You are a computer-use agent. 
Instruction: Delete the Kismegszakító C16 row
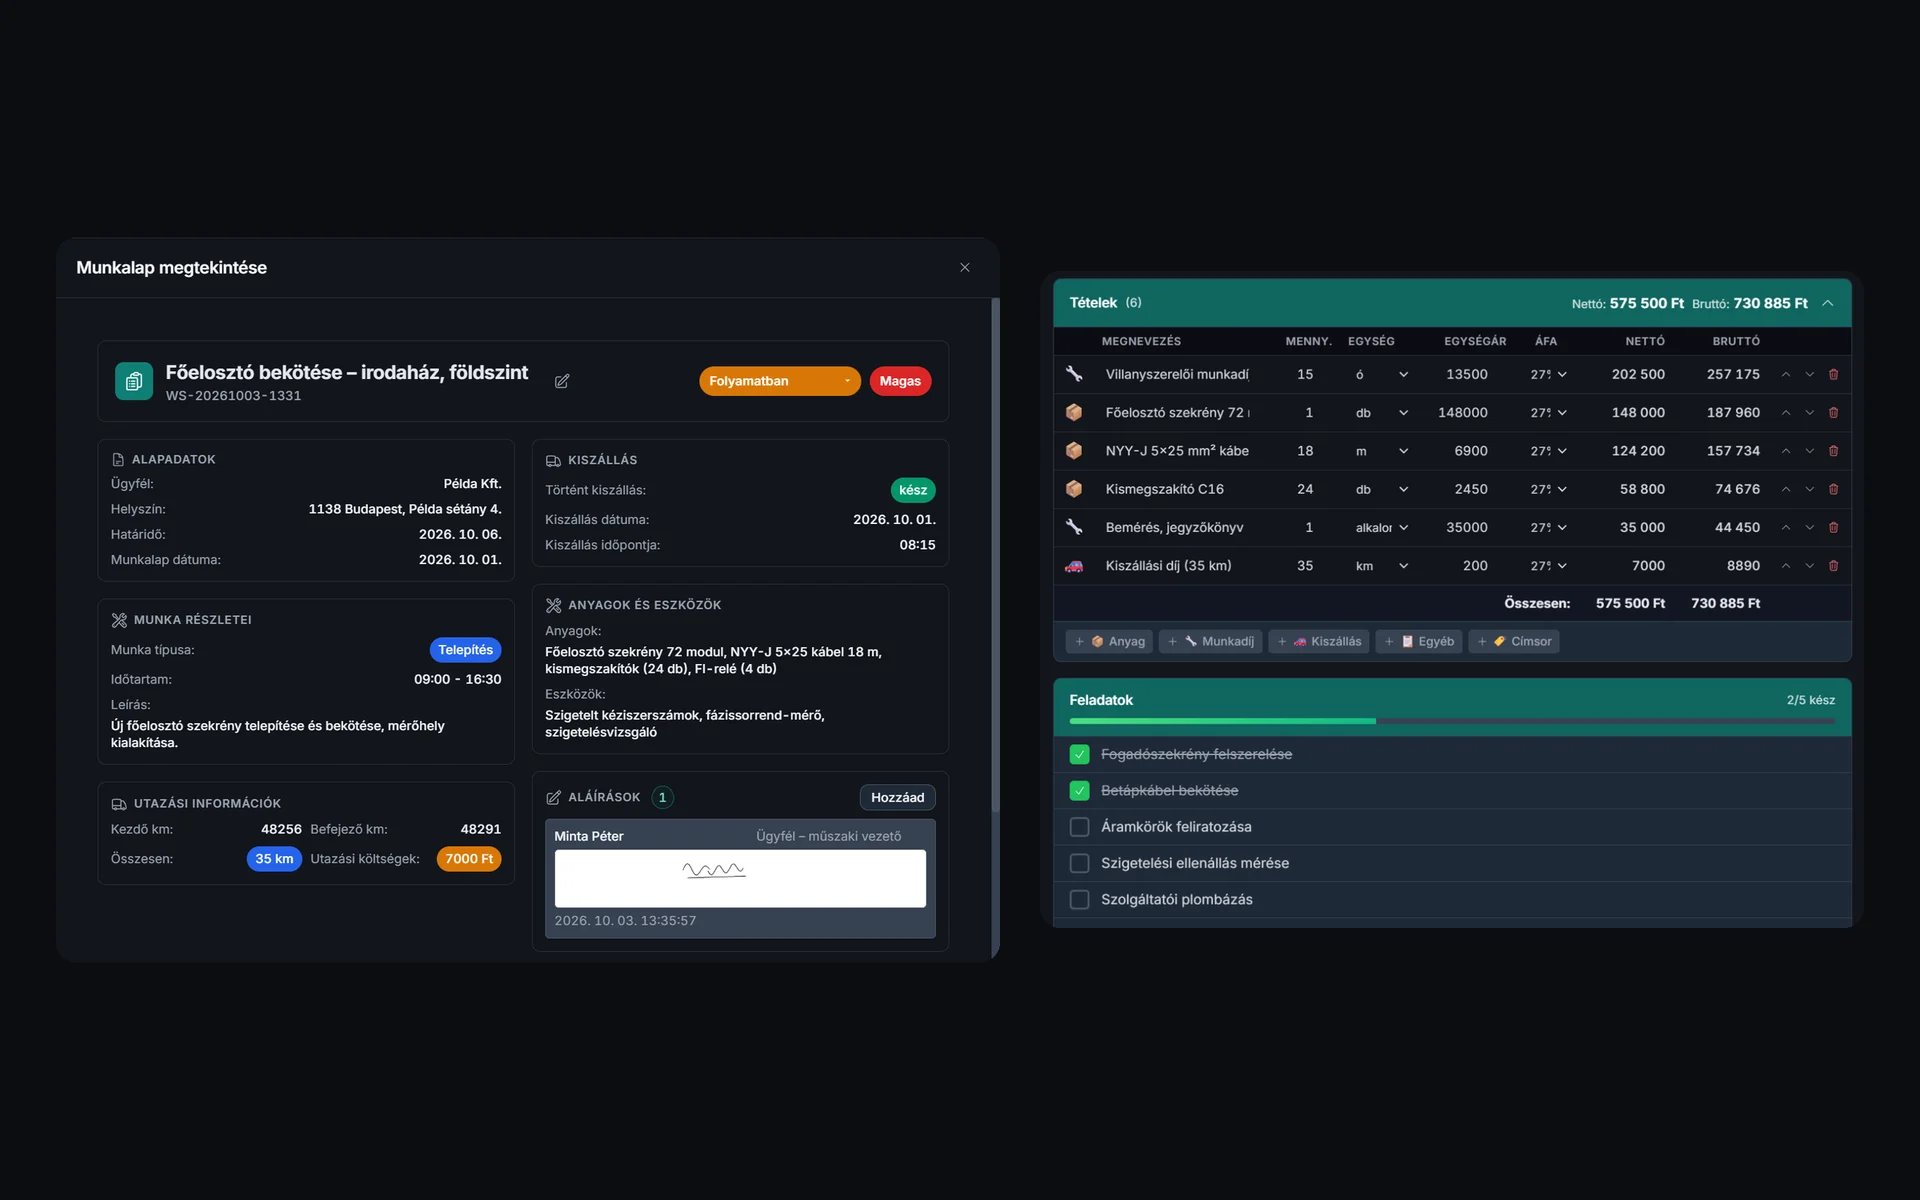pos(1833,489)
